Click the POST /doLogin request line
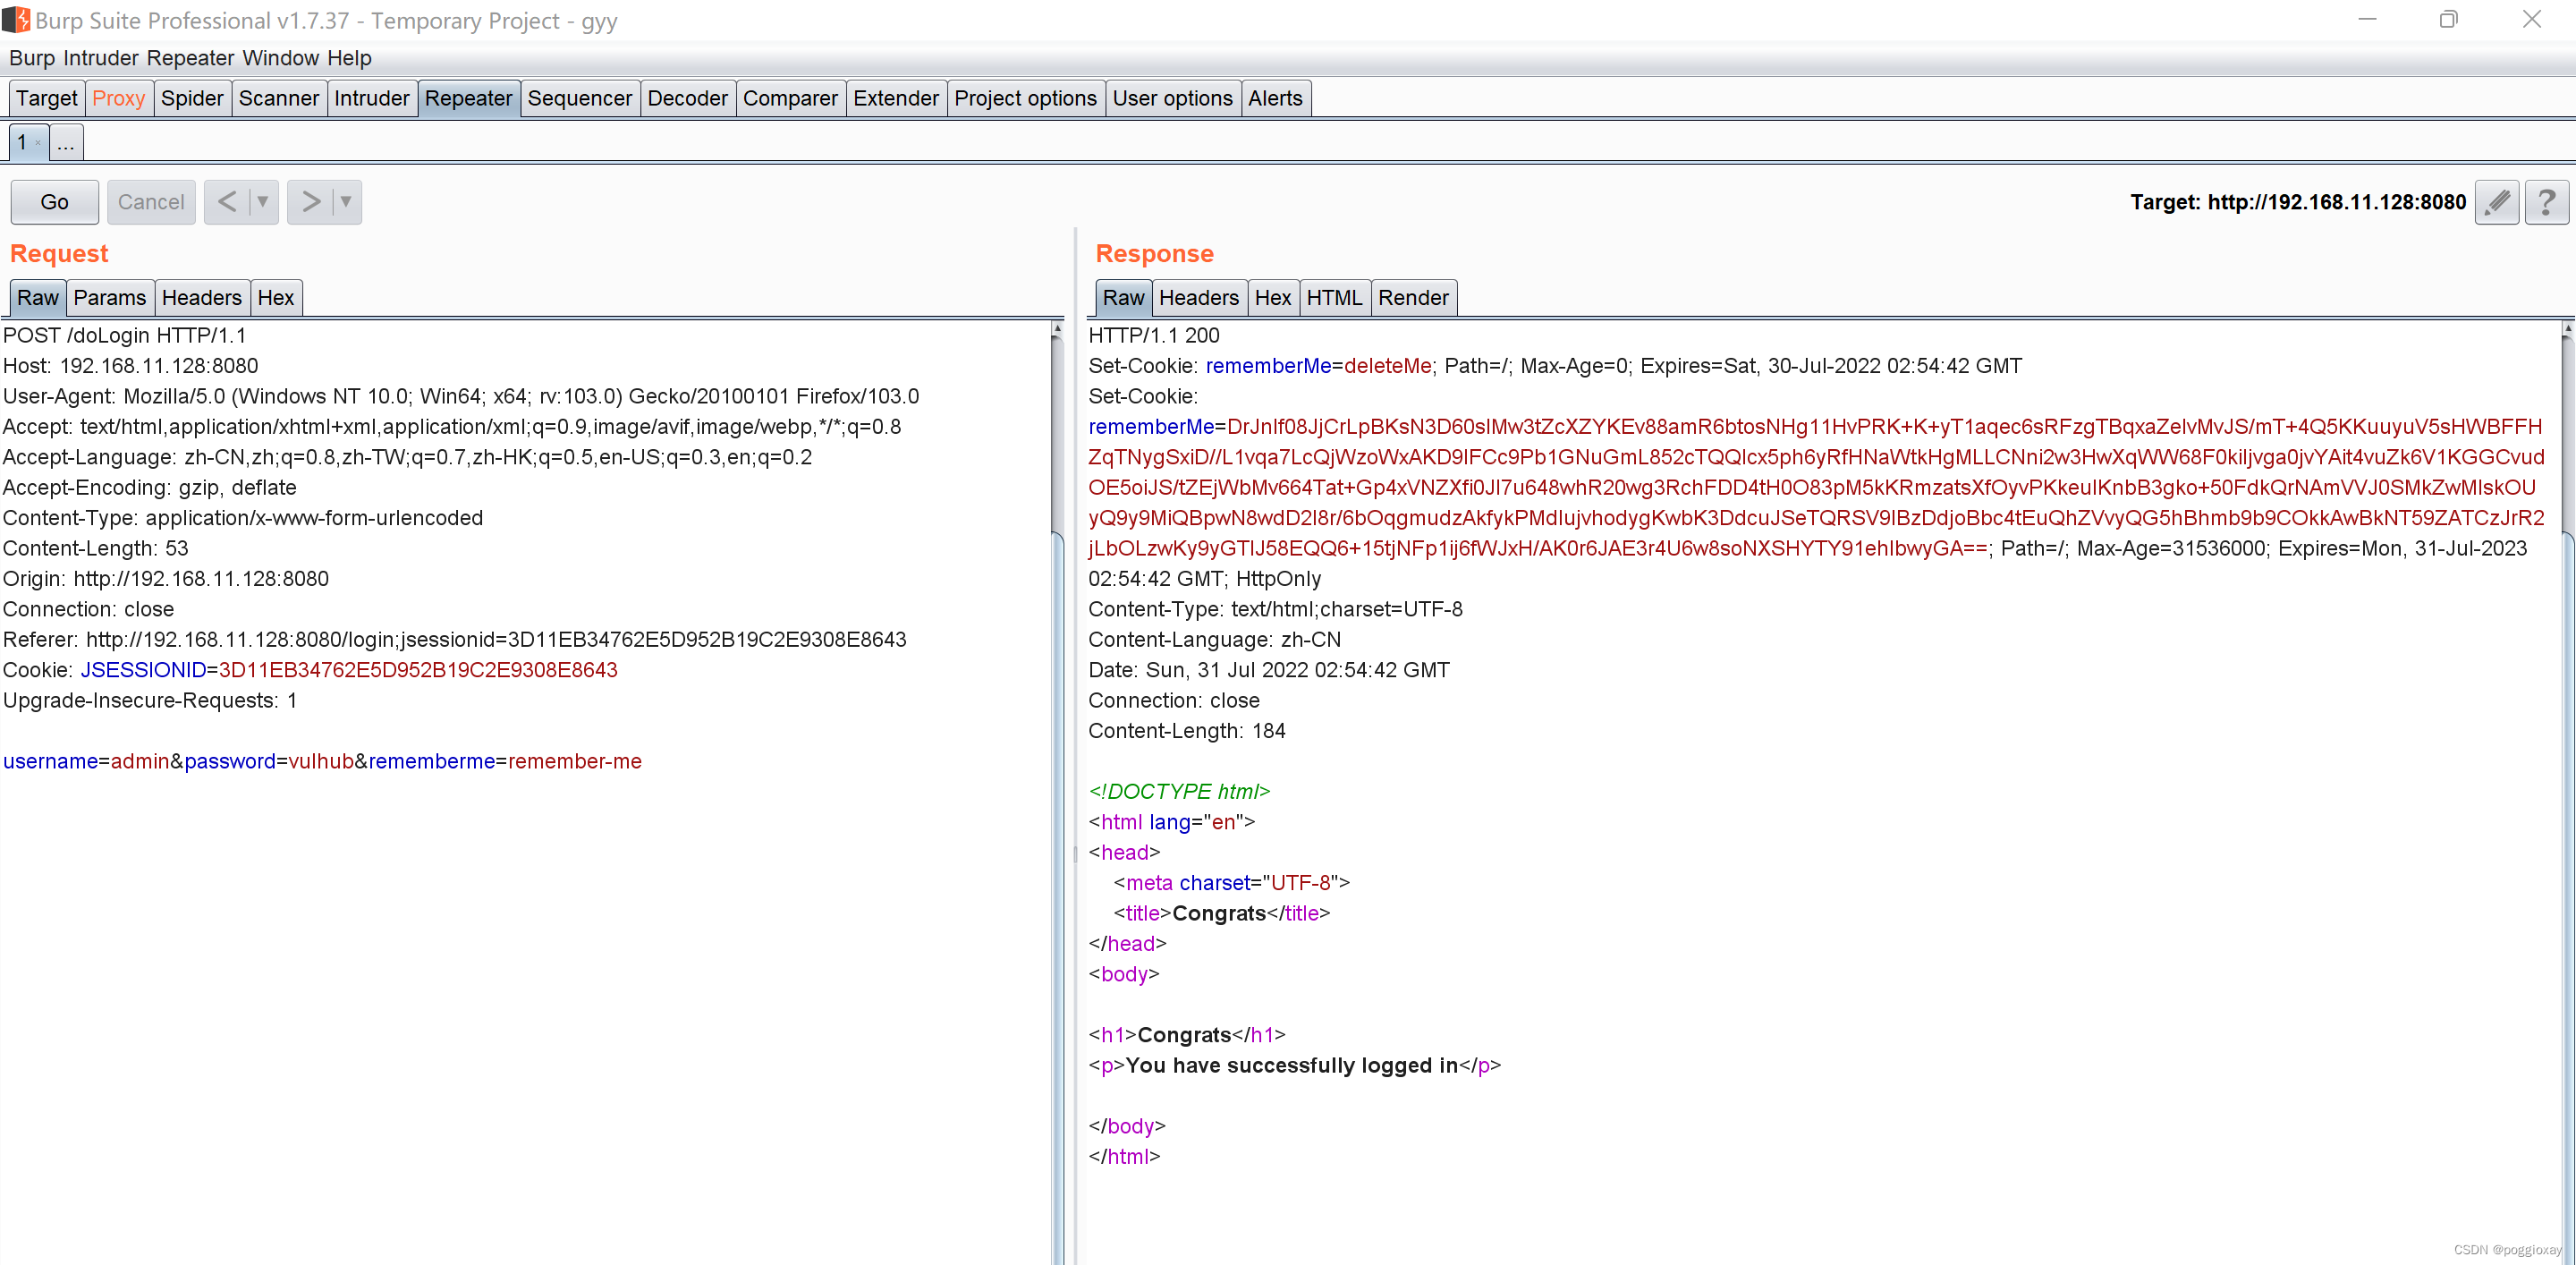The height and width of the screenshot is (1265, 2576). click(x=125, y=336)
